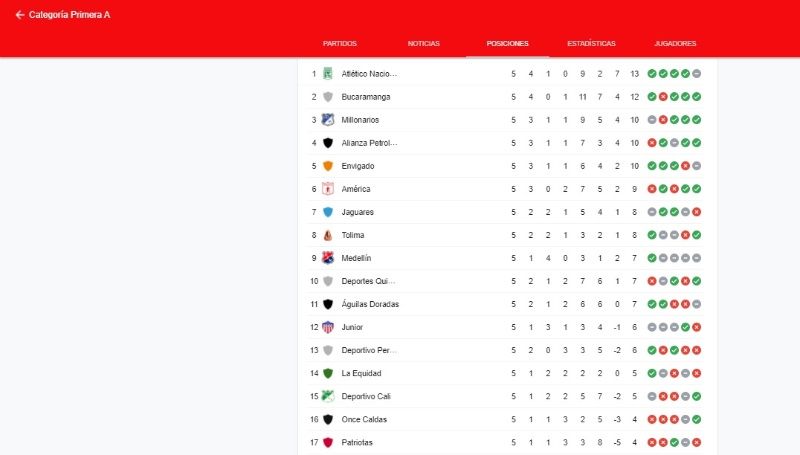Click the Águilas Doradas team name
Screen dimensions: 800x455
coord(370,304)
